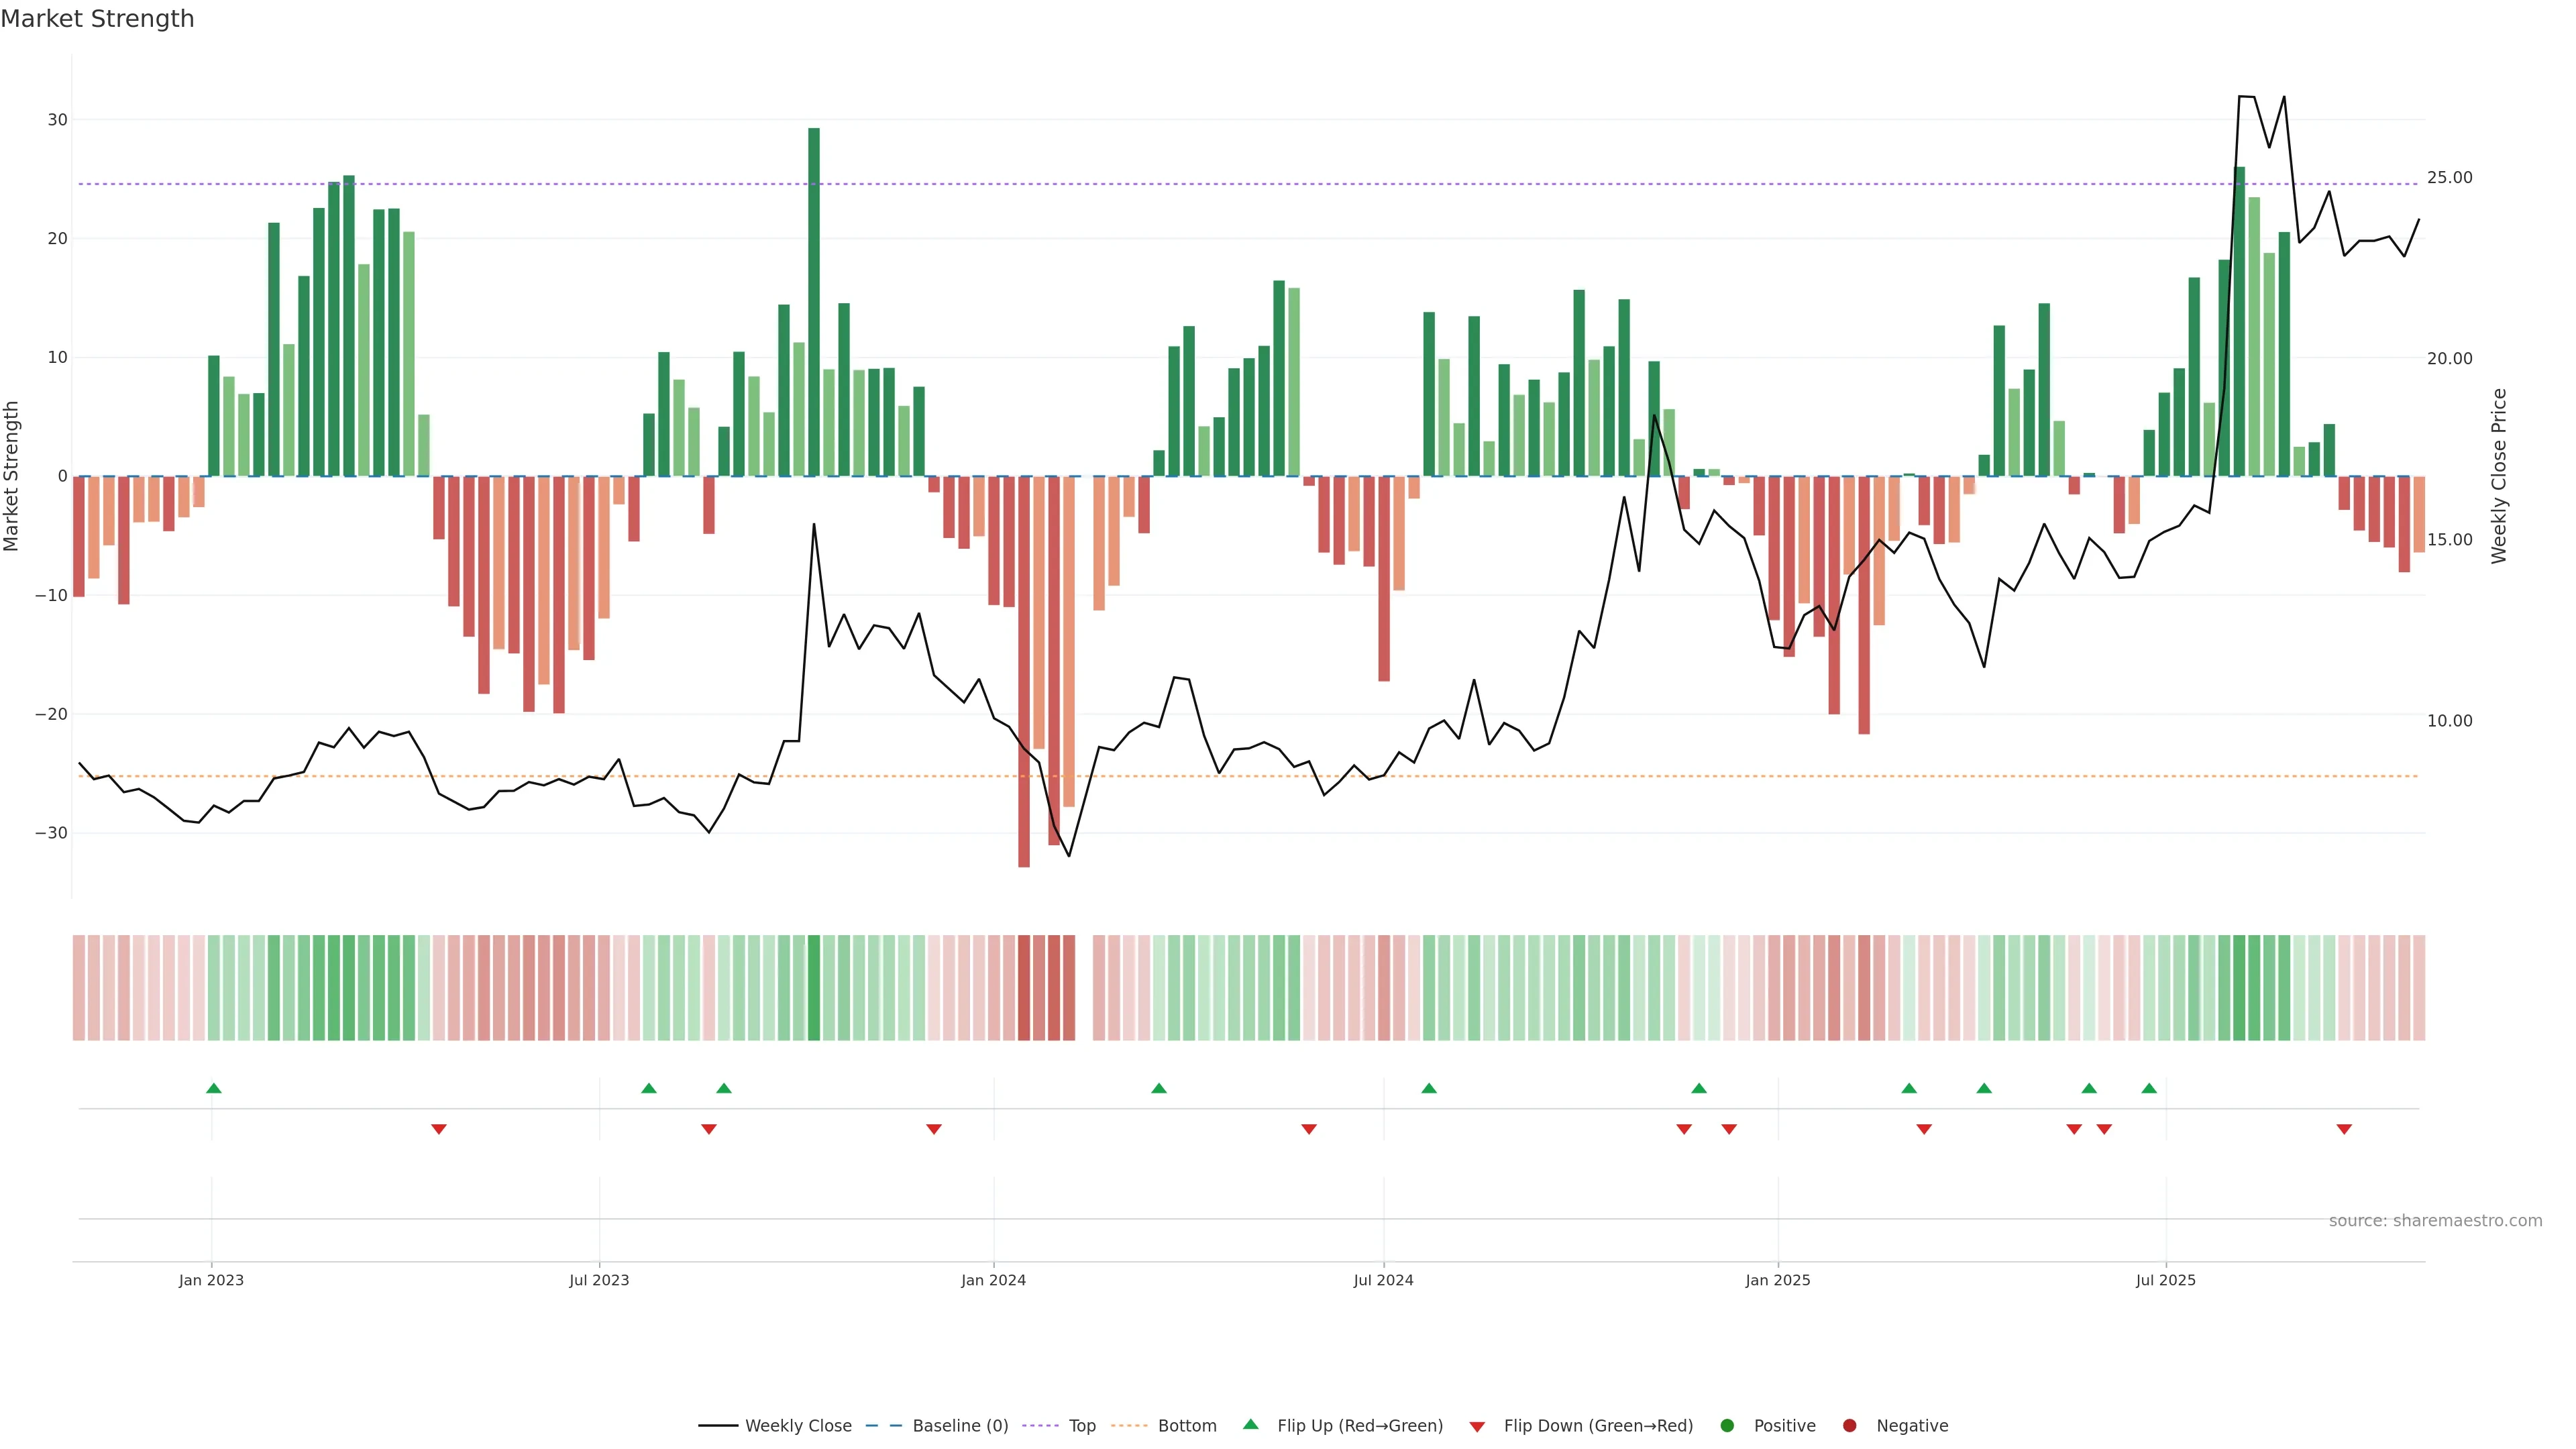Click the last red Flip Down marker
2576x1449 pixels.
(2344, 1129)
